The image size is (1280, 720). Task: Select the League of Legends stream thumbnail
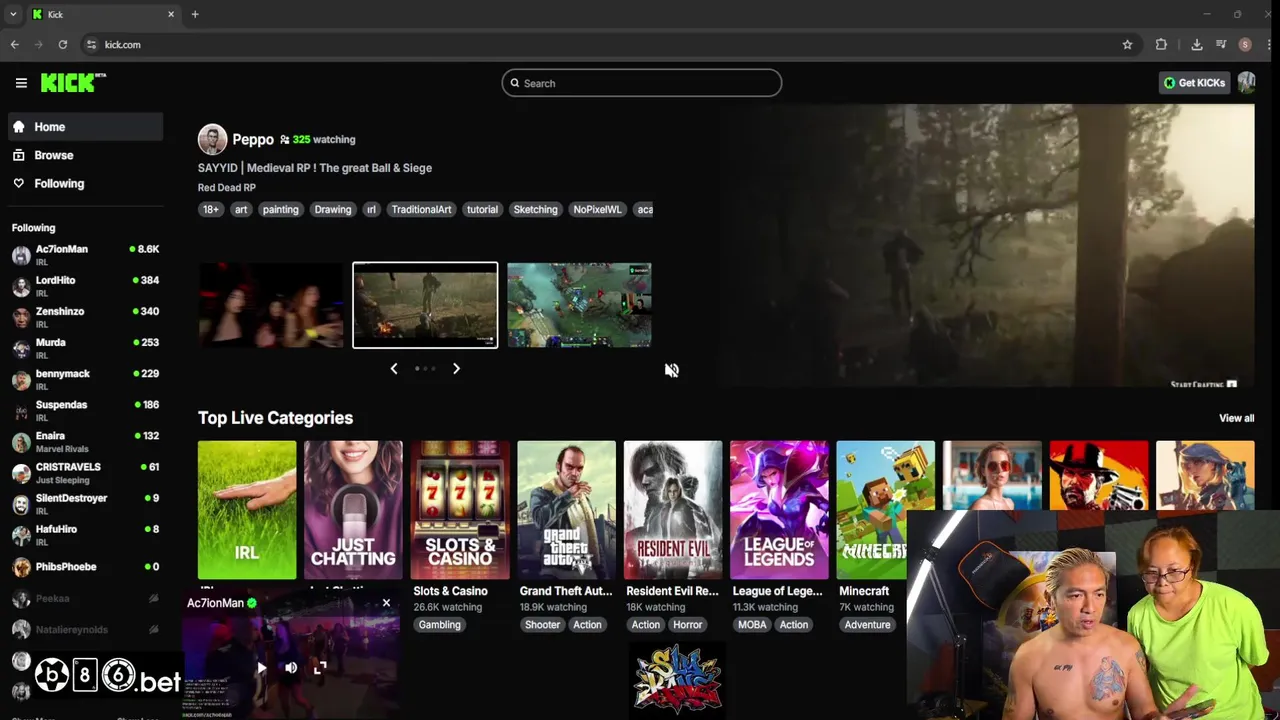[x=579, y=305]
